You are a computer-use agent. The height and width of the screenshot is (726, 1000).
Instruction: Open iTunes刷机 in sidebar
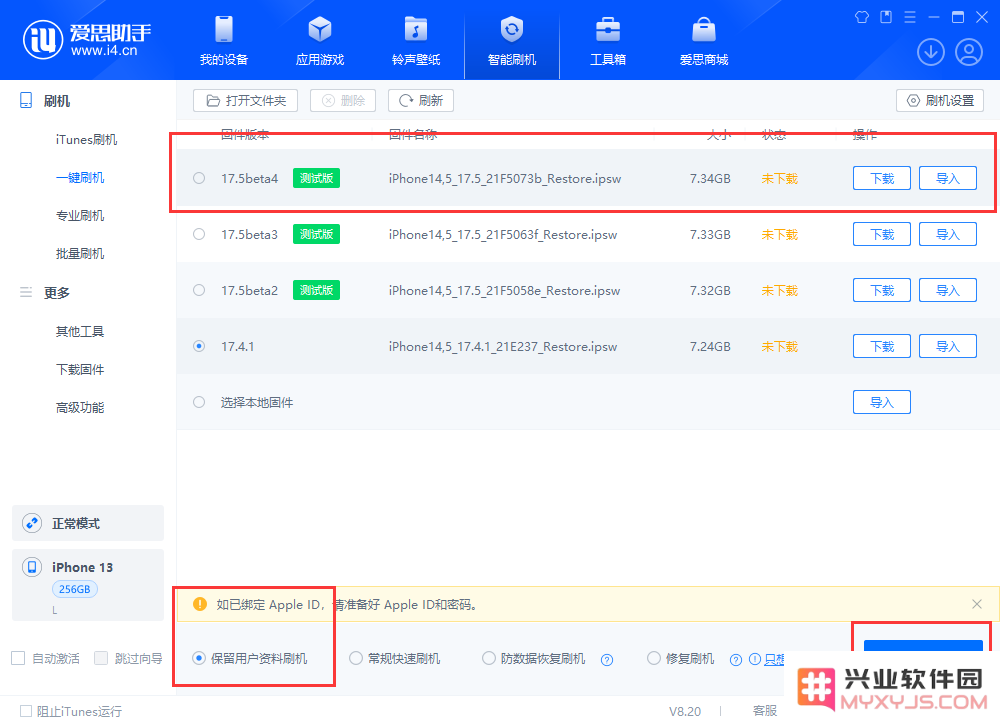point(86,140)
